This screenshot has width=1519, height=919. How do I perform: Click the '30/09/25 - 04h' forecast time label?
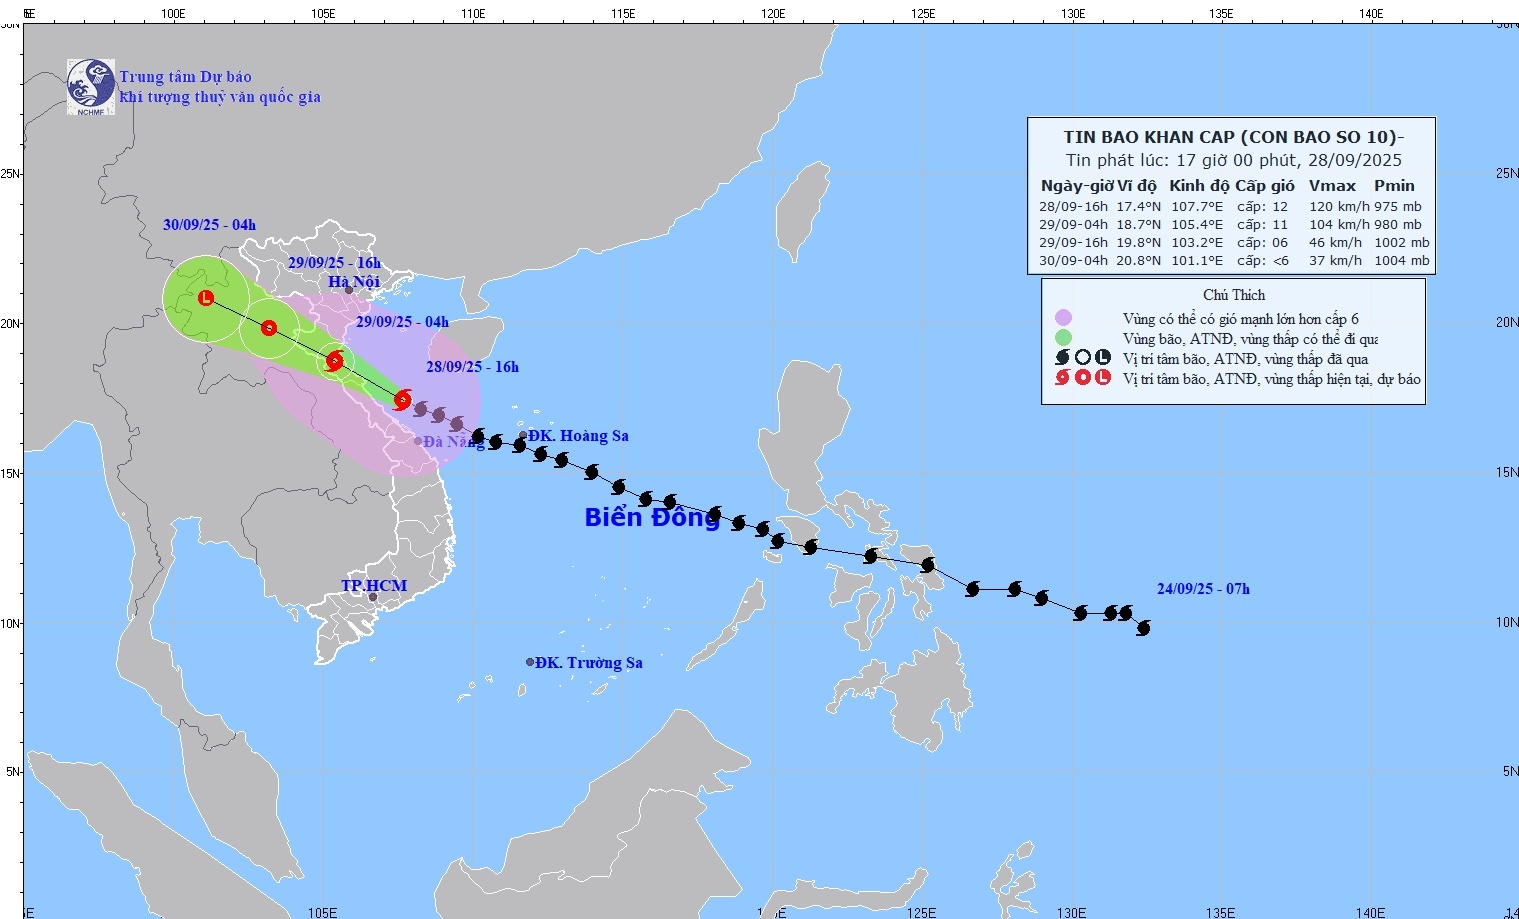209,225
